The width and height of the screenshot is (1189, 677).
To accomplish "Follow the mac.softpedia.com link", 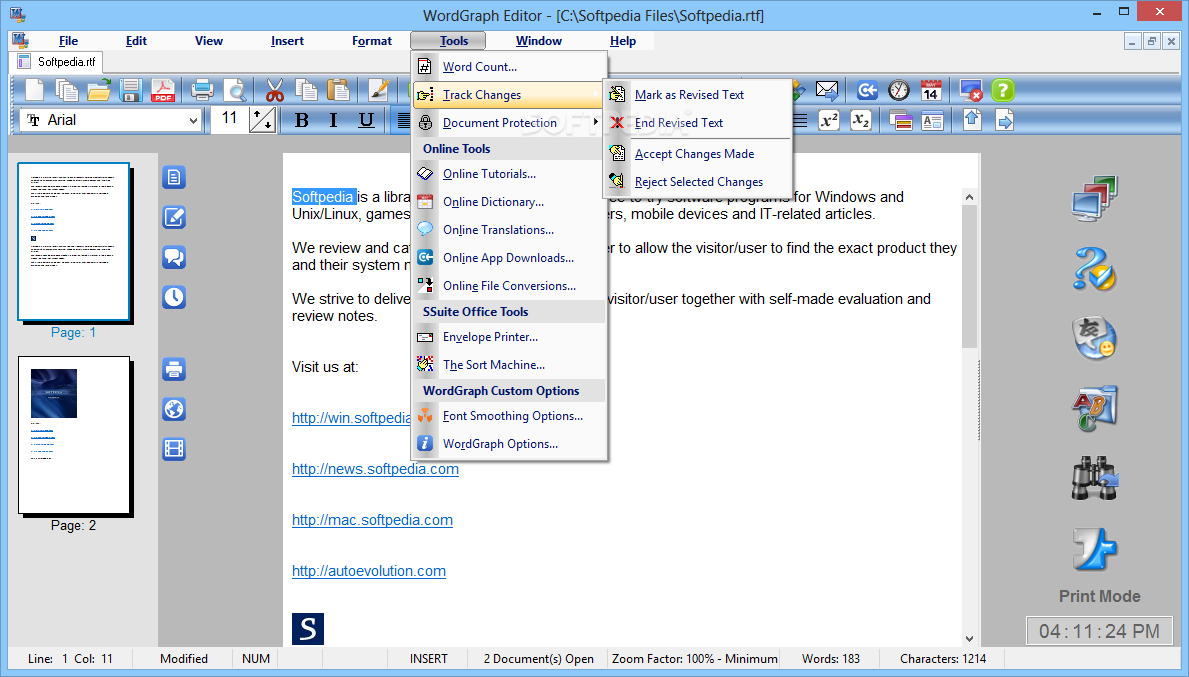I will click(372, 520).
